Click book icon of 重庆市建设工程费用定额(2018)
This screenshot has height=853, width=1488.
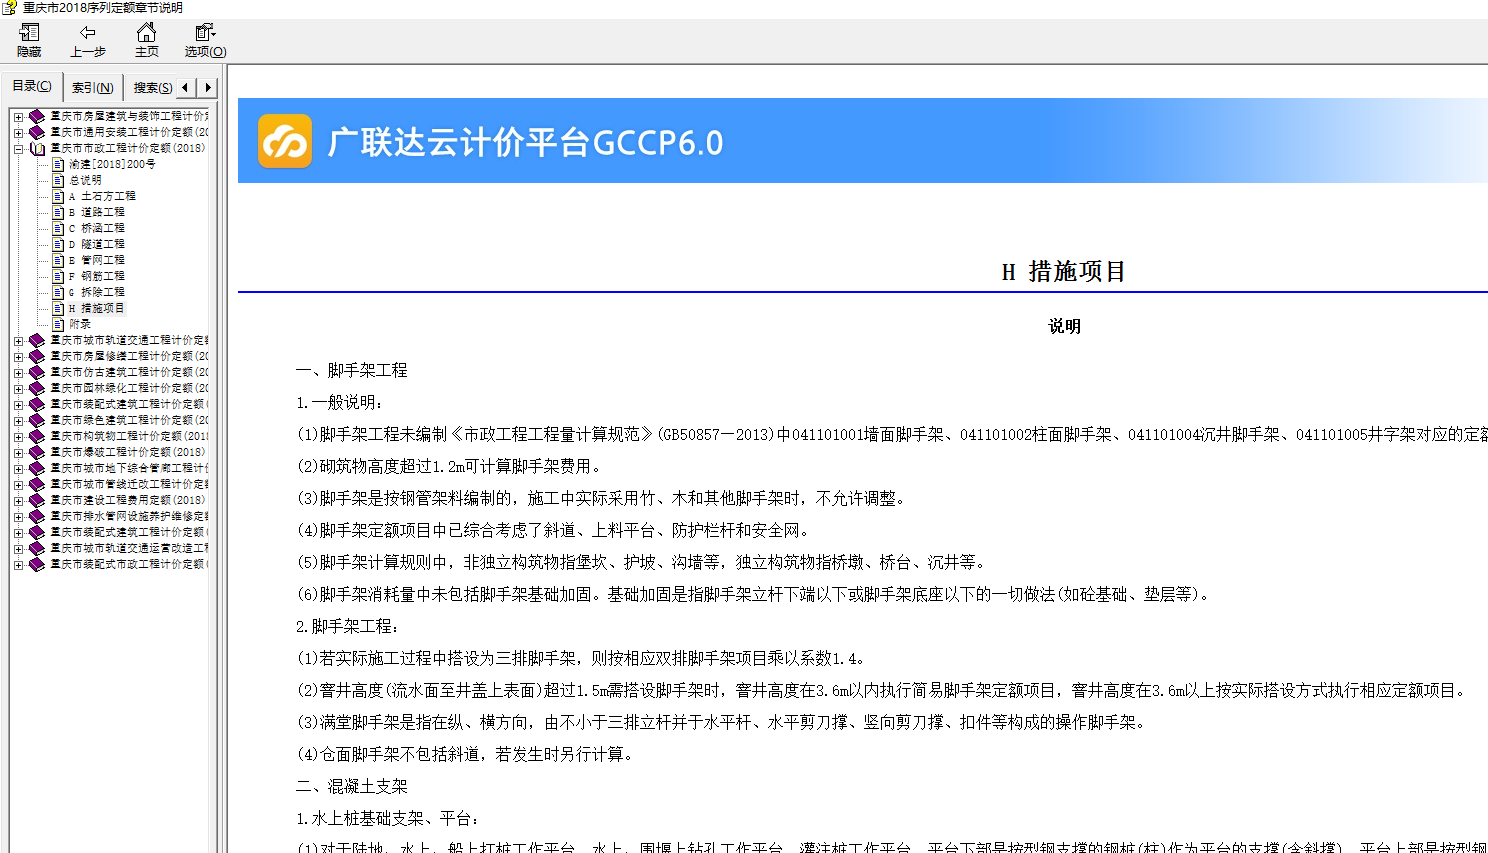tap(37, 500)
